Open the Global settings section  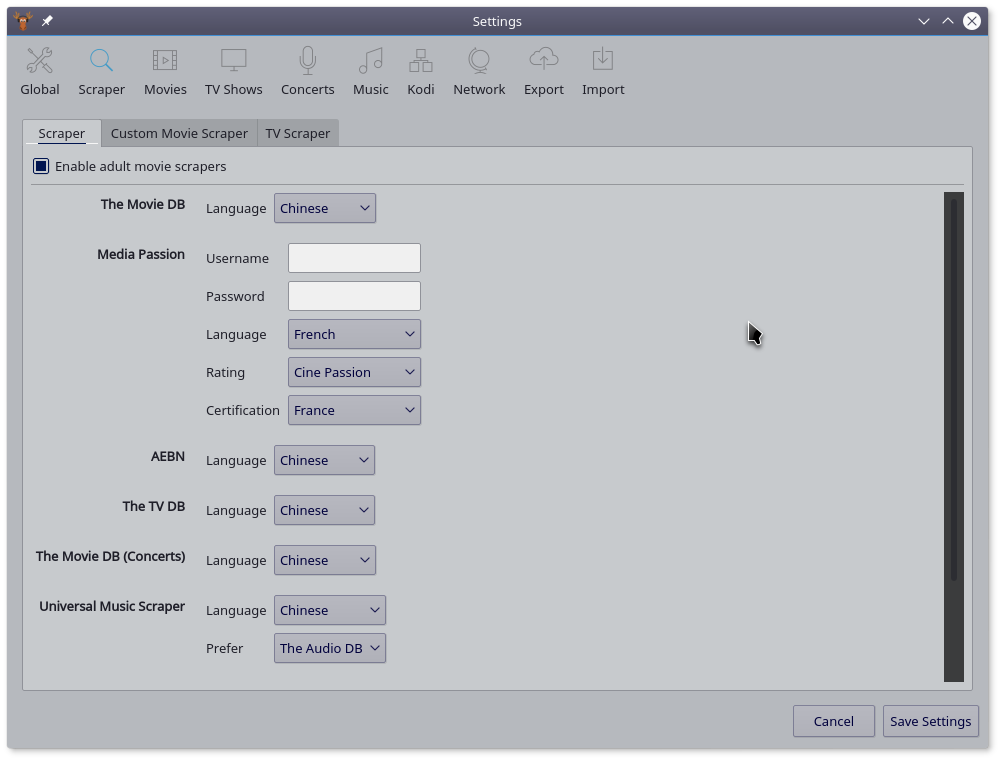coord(40,72)
